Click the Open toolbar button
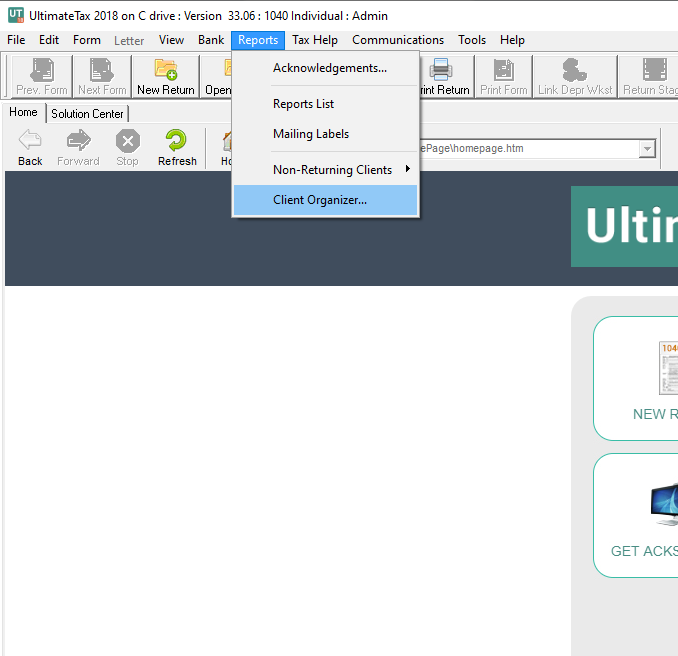This screenshot has width=678, height=656. pyautogui.click(x=217, y=76)
